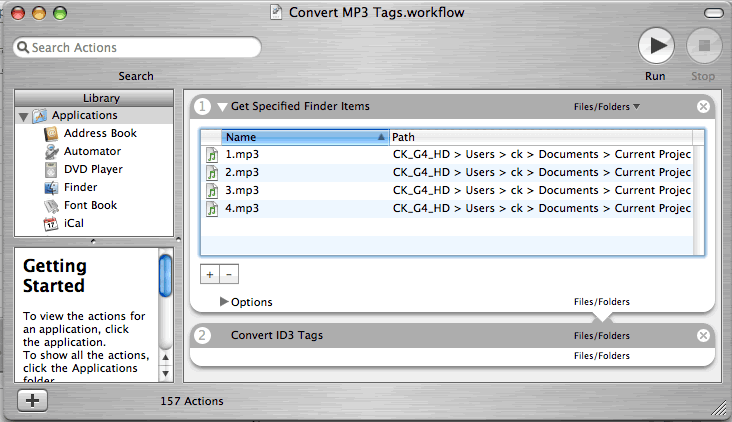Click the Stop workflow button
732x422 pixels.
pyautogui.click(x=704, y=46)
